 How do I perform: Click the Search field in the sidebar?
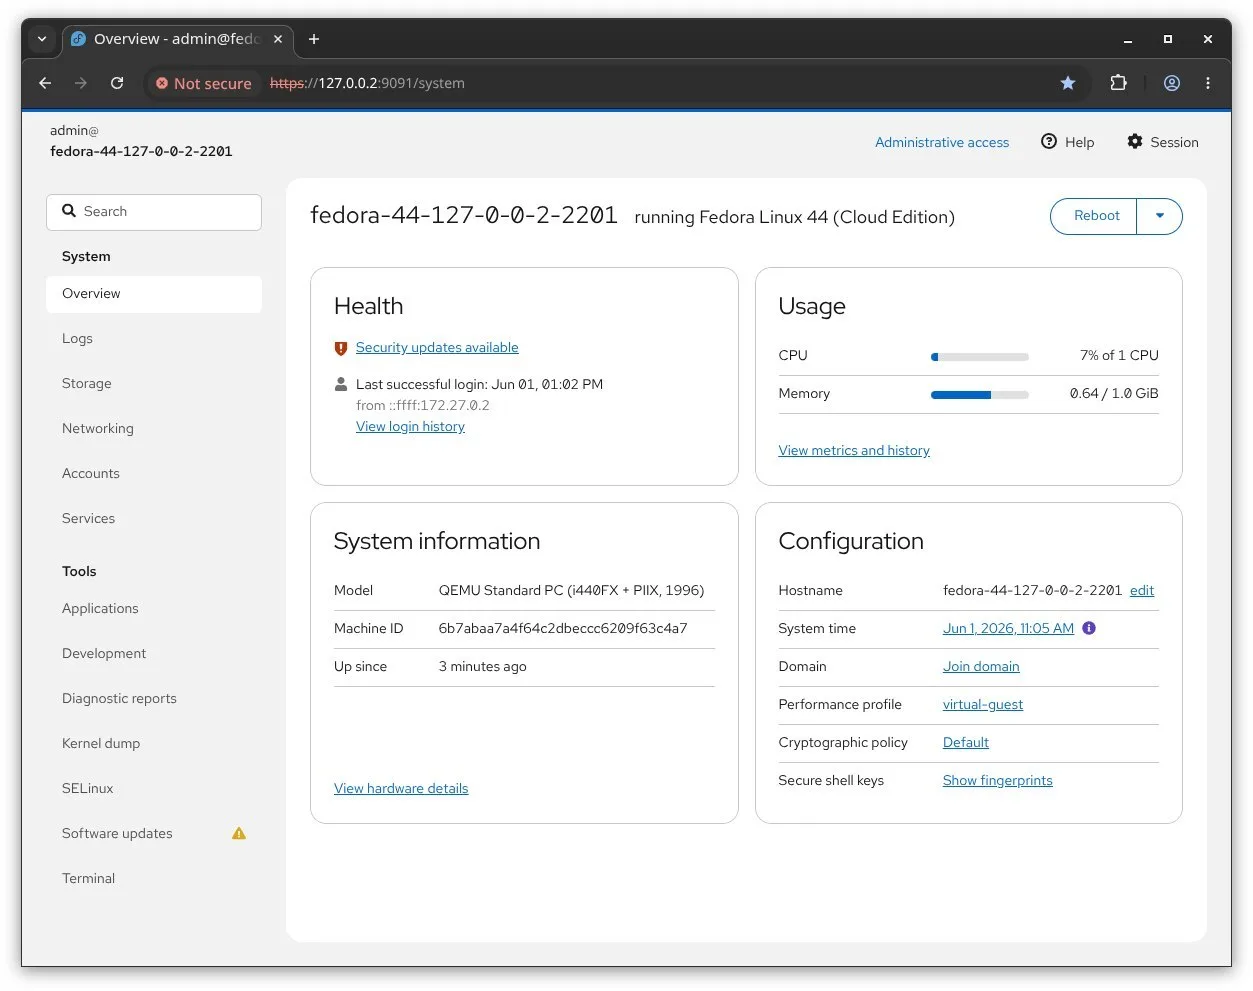point(154,212)
